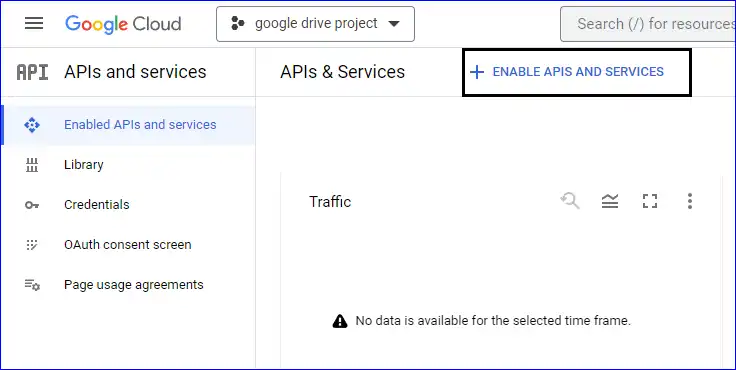The height and width of the screenshot is (370, 736).
Task: Click the Library icon in sidebar
Action: 32,165
